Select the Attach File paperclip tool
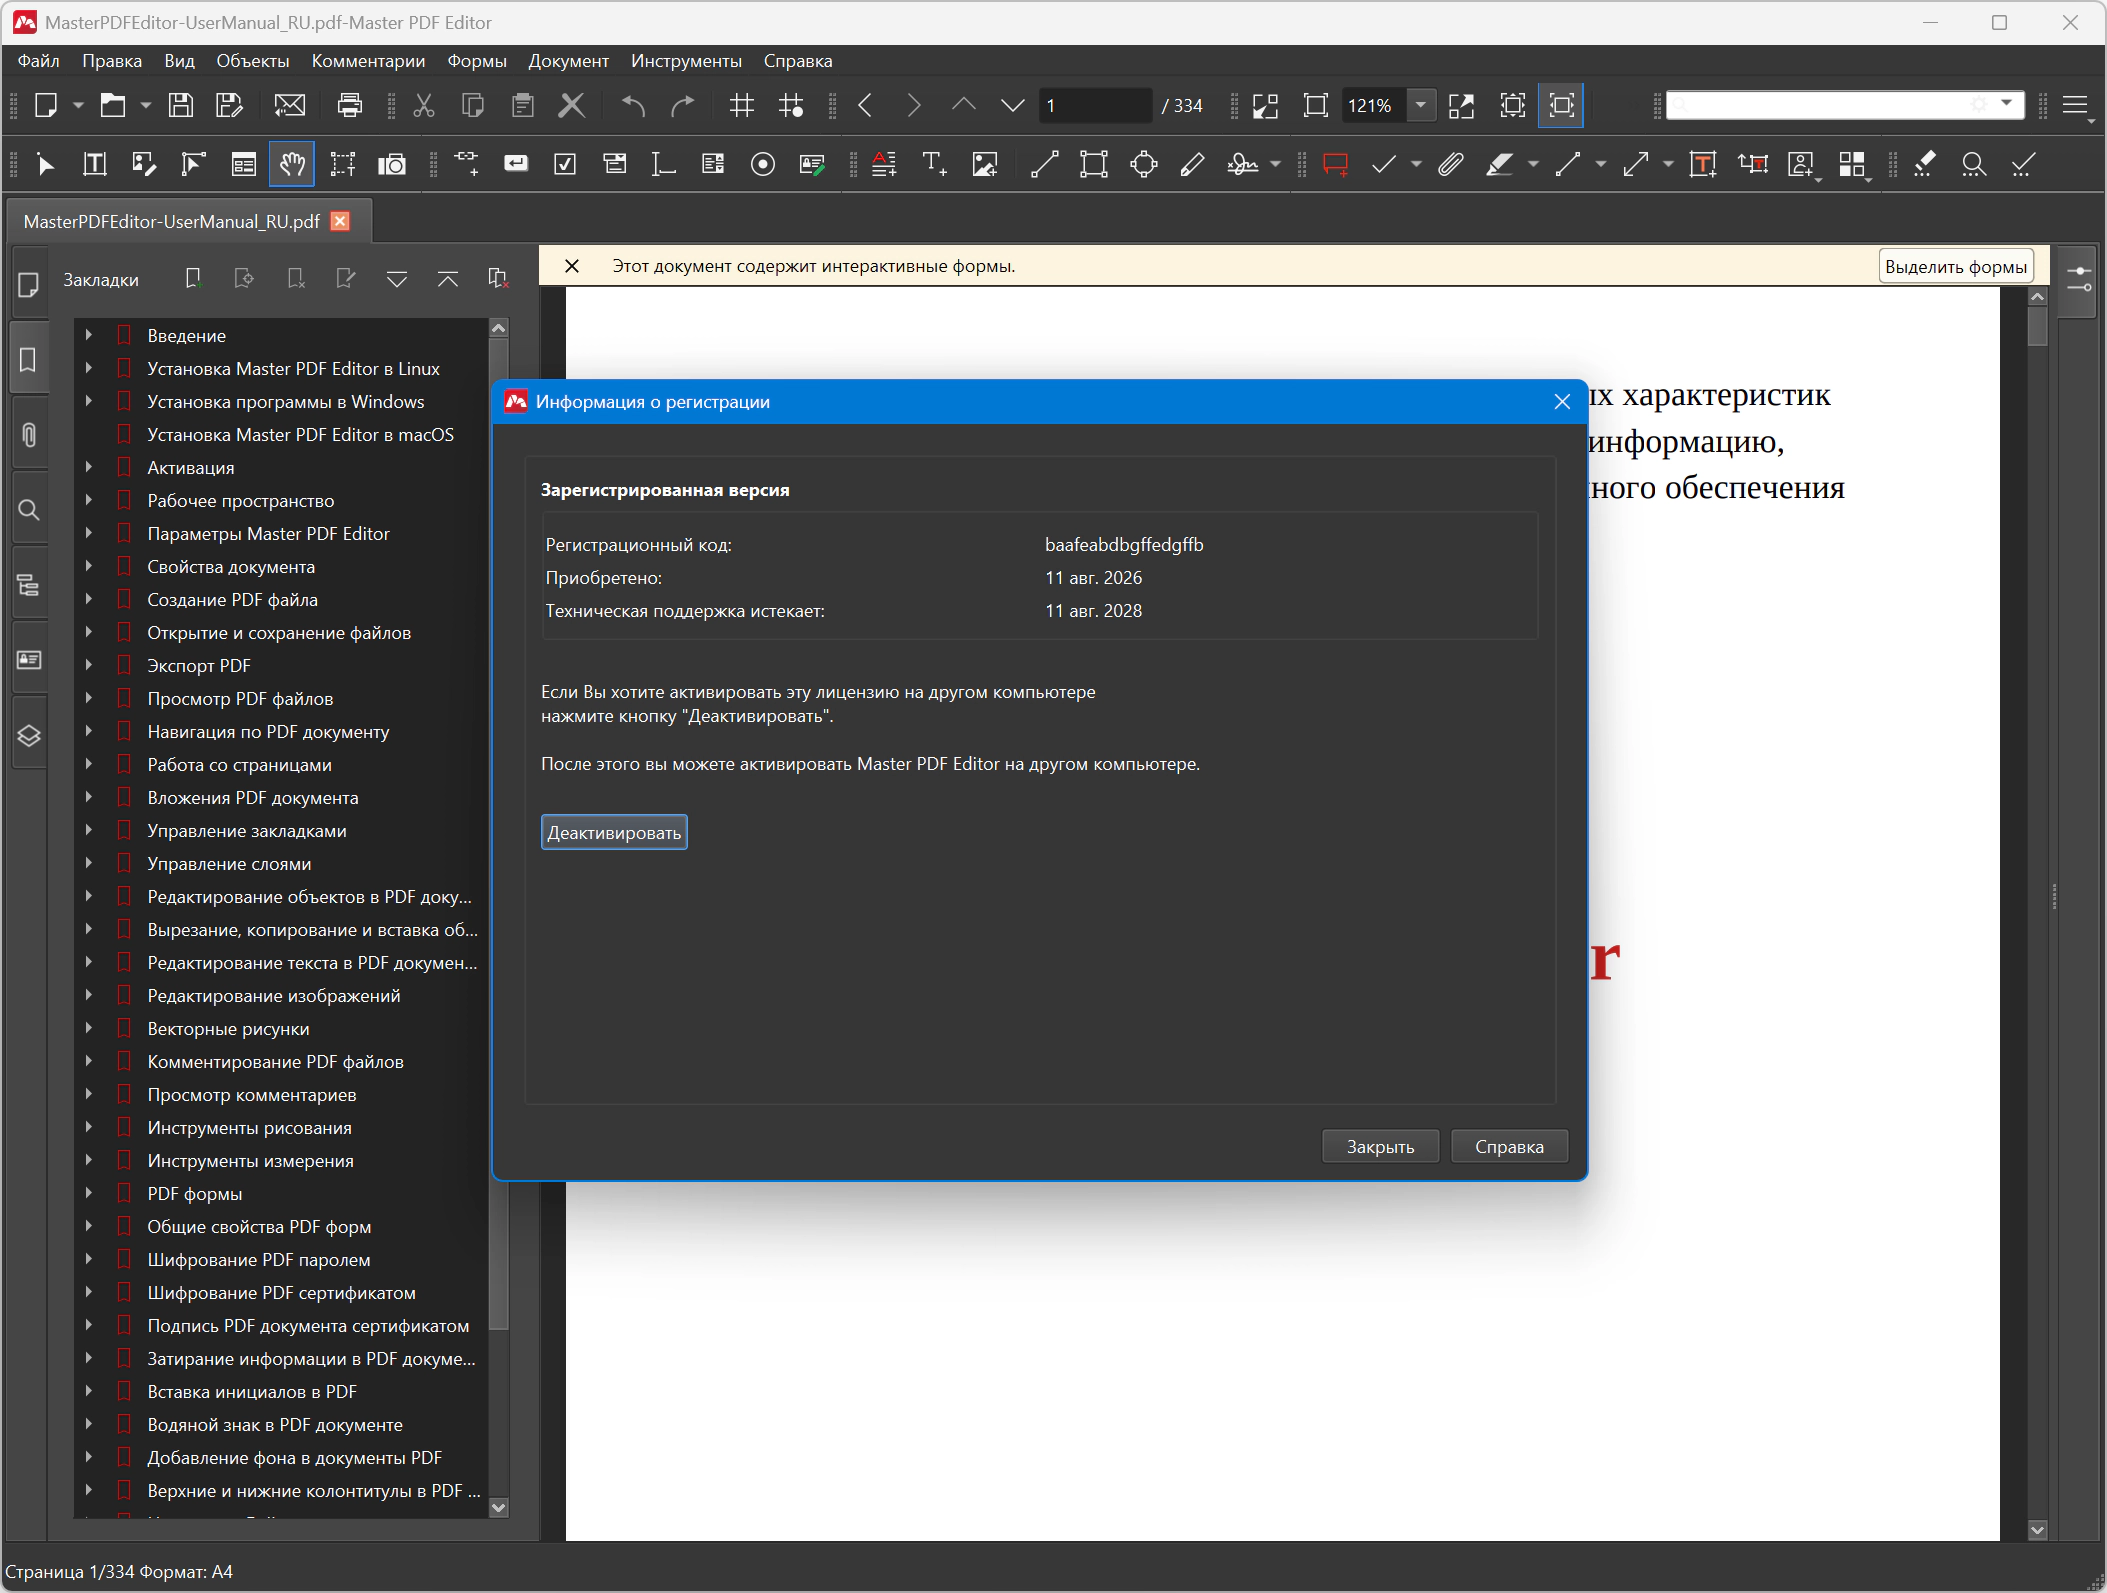This screenshot has width=2107, height=1593. click(1450, 164)
